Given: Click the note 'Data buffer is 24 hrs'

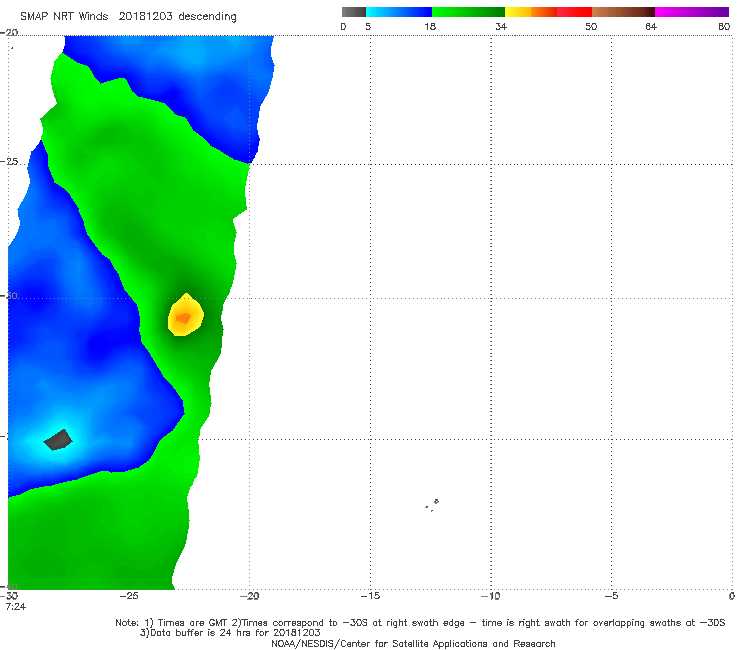Looking at the screenshot, I should coord(202,633).
